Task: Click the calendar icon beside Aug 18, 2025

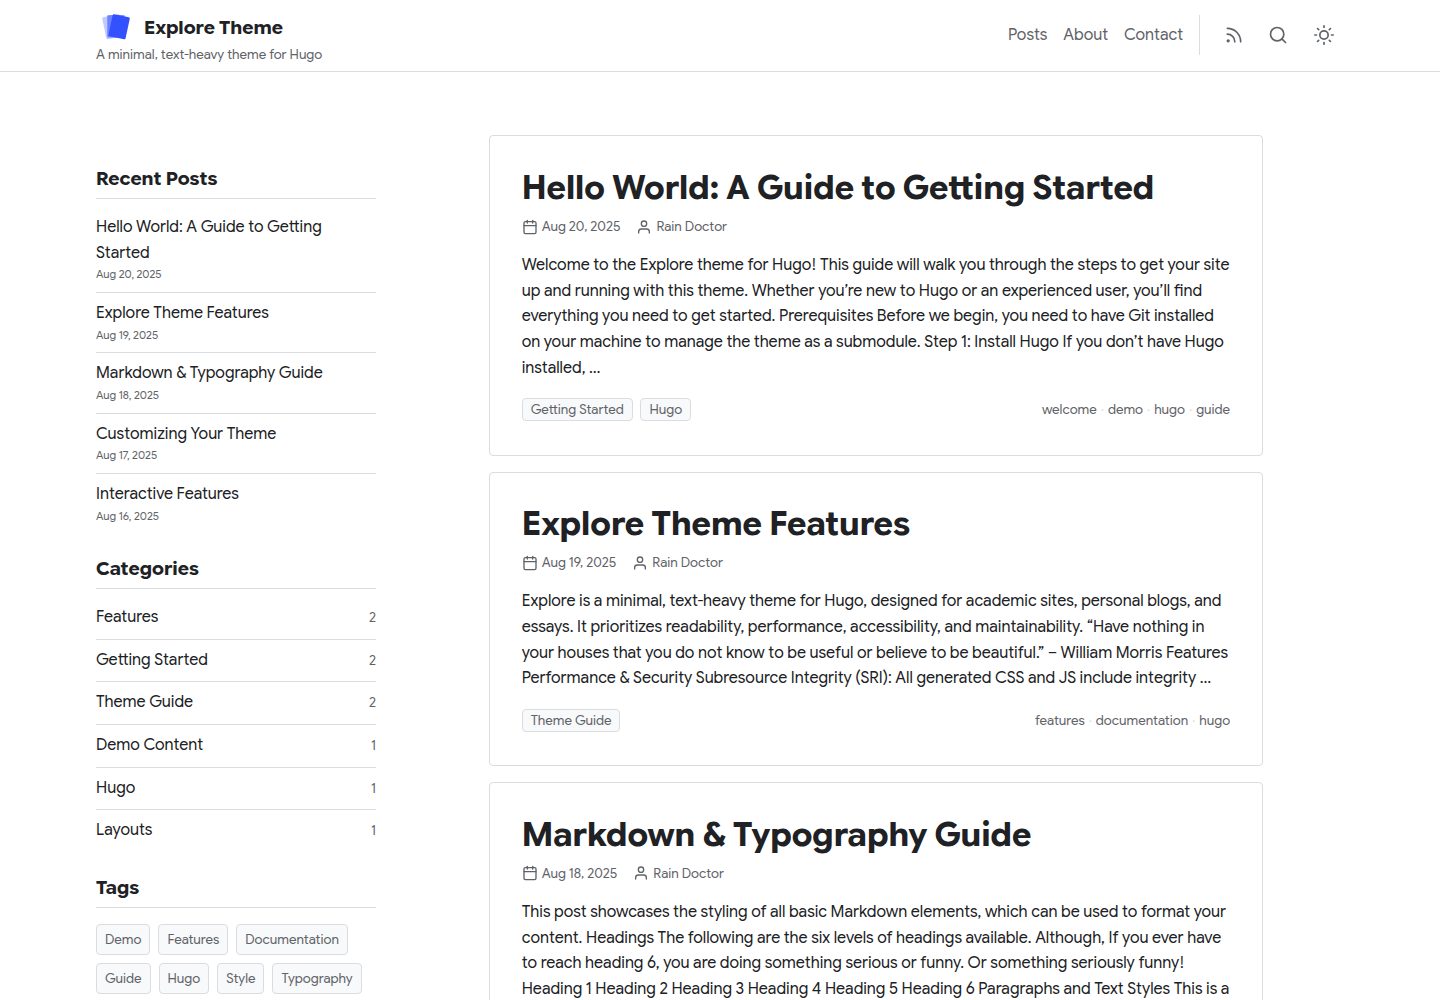Action: coord(530,874)
